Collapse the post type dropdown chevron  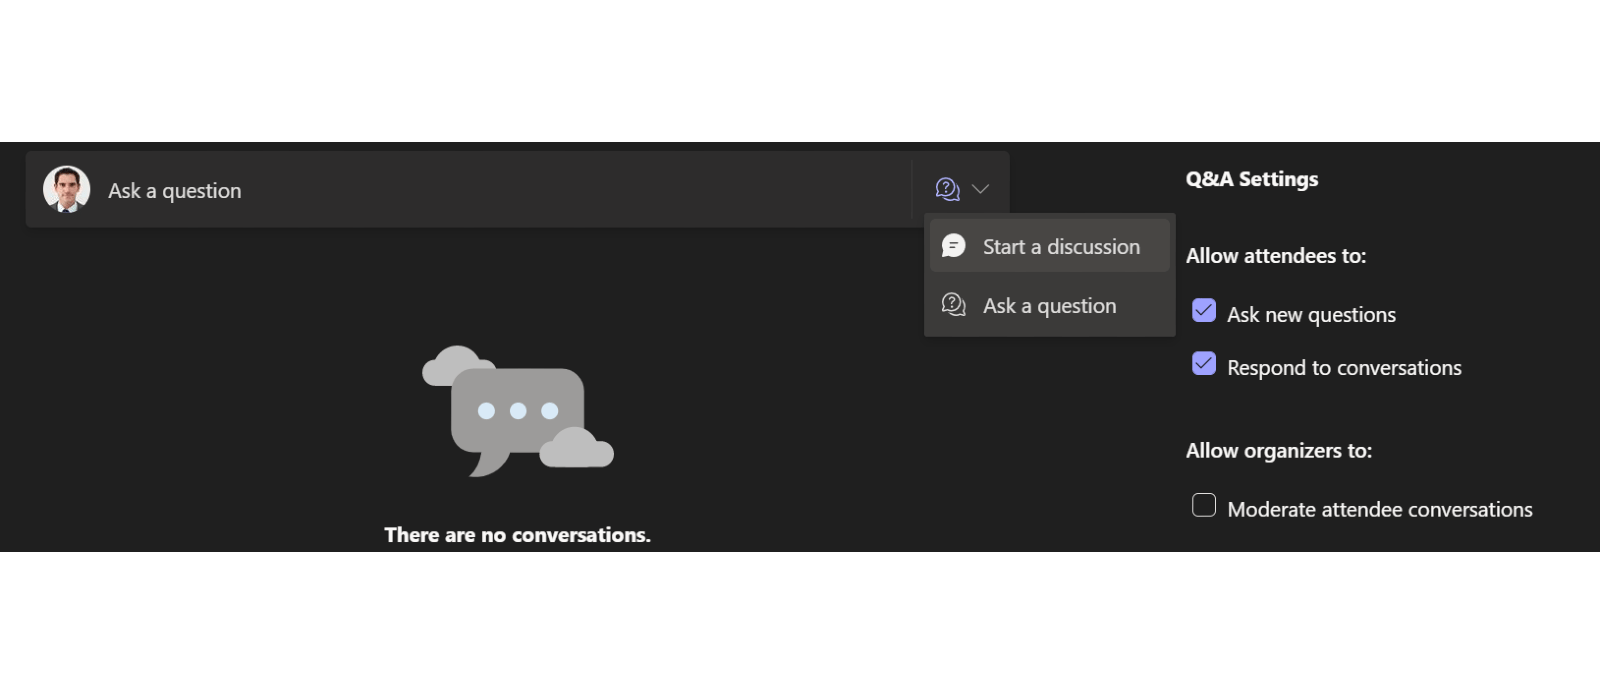(981, 189)
